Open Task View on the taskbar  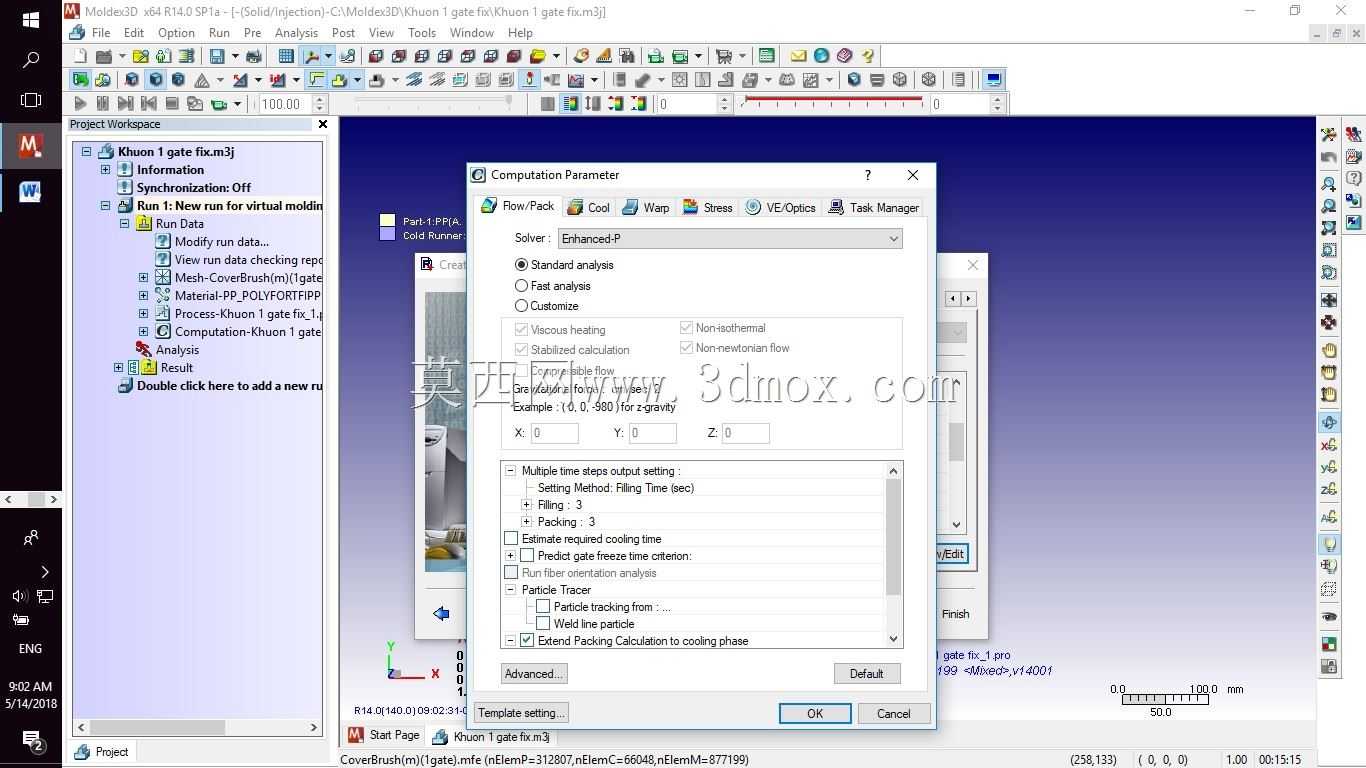(x=30, y=100)
